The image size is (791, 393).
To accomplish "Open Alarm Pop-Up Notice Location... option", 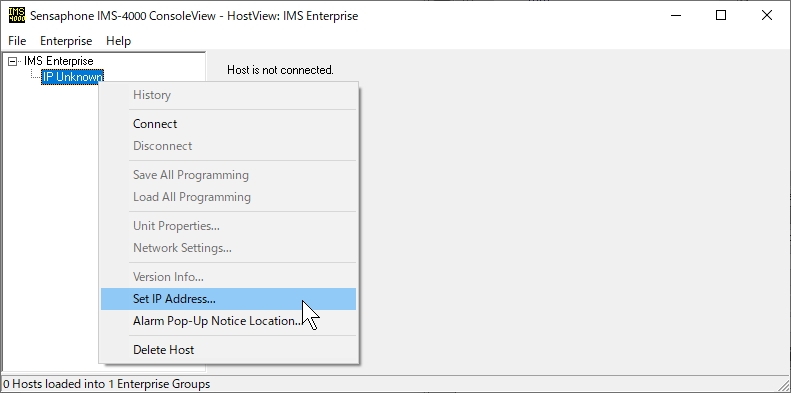I will [x=229, y=321].
